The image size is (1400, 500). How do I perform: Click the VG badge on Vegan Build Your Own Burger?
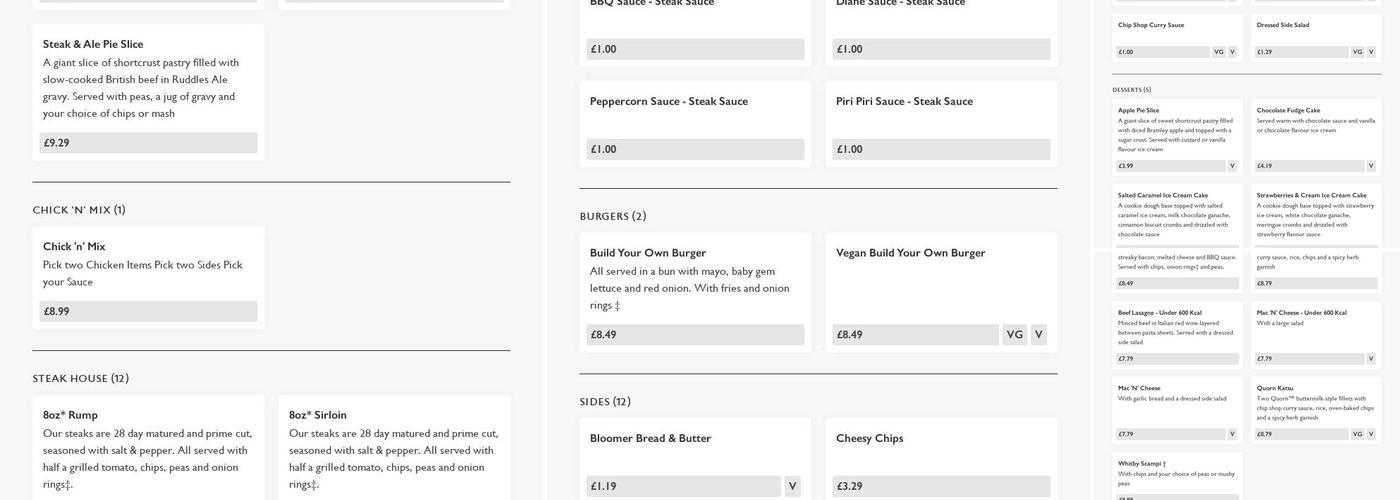tap(1014, 335)
